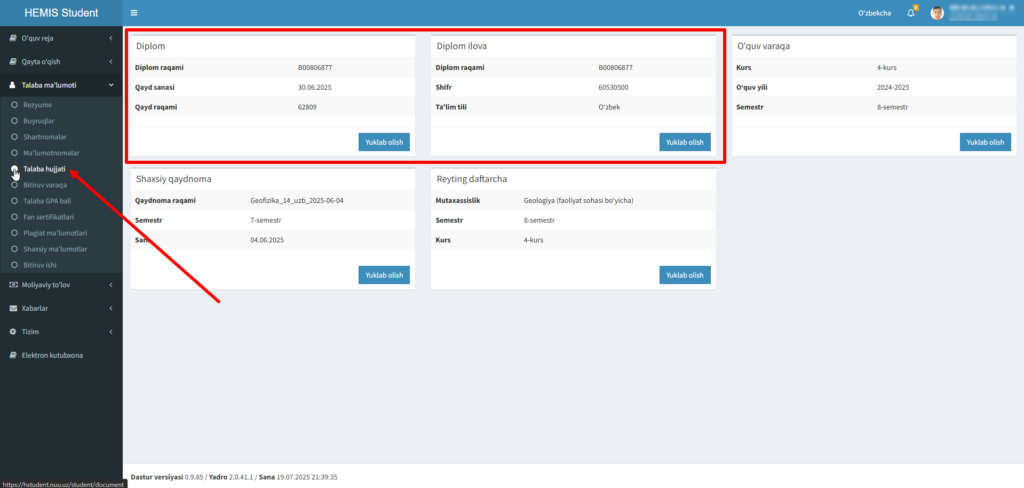Viewport: 1024px width, 488px height.
Task: Download the Diplom document
Action: coord(384,142)
